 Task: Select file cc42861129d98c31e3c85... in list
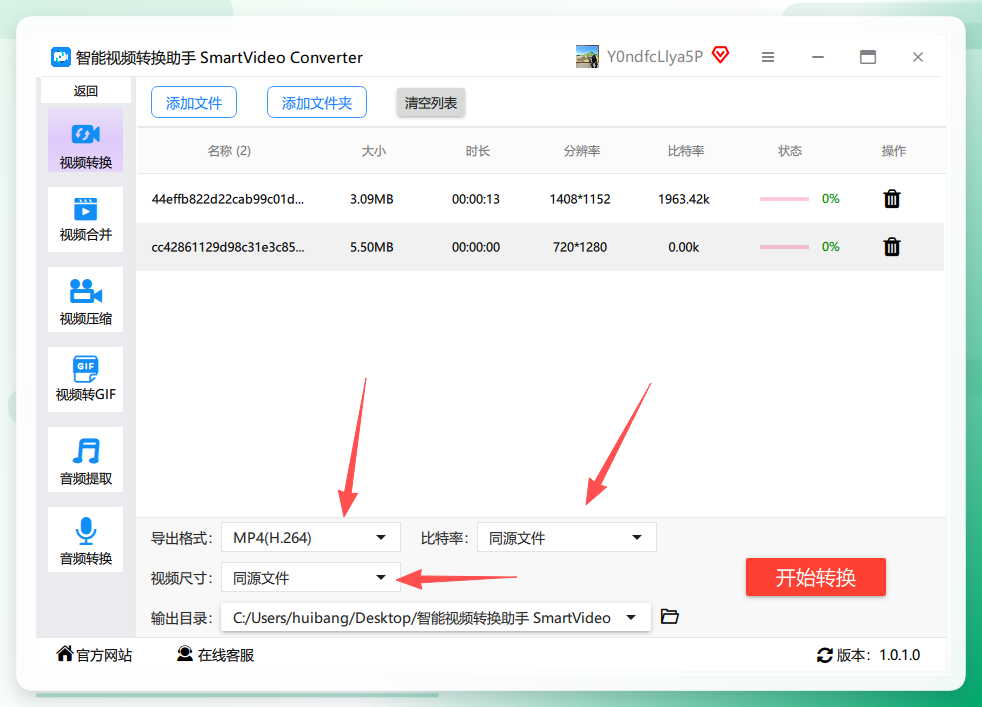(227, 247)
